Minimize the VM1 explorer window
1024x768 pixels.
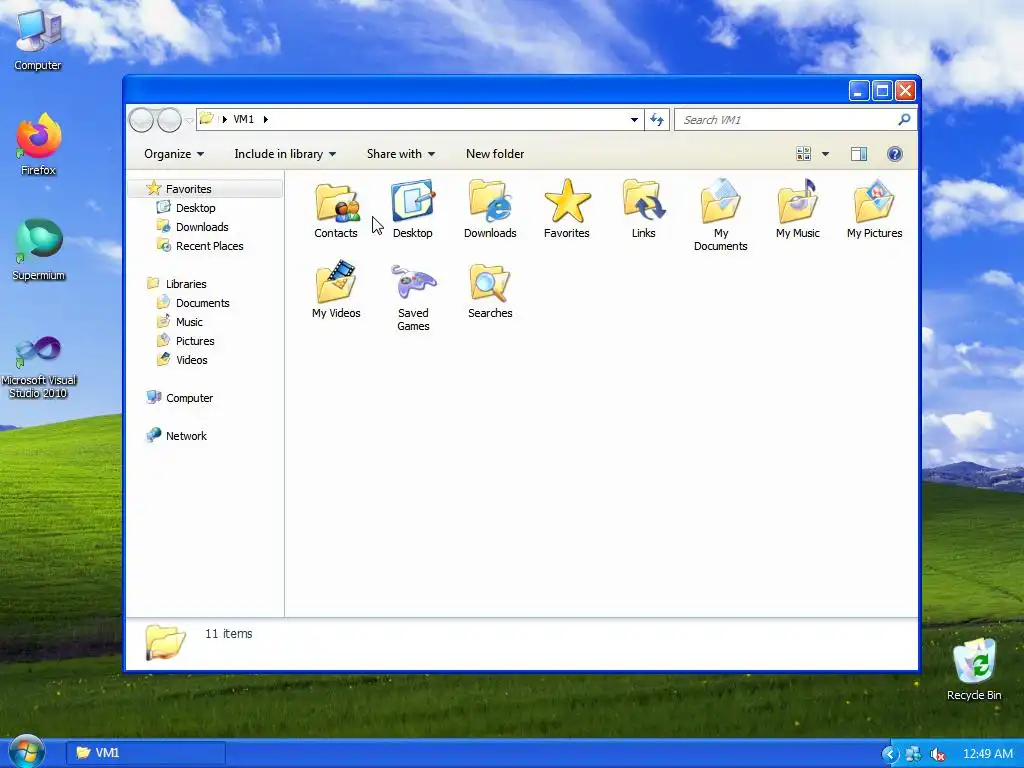(859, 91)
